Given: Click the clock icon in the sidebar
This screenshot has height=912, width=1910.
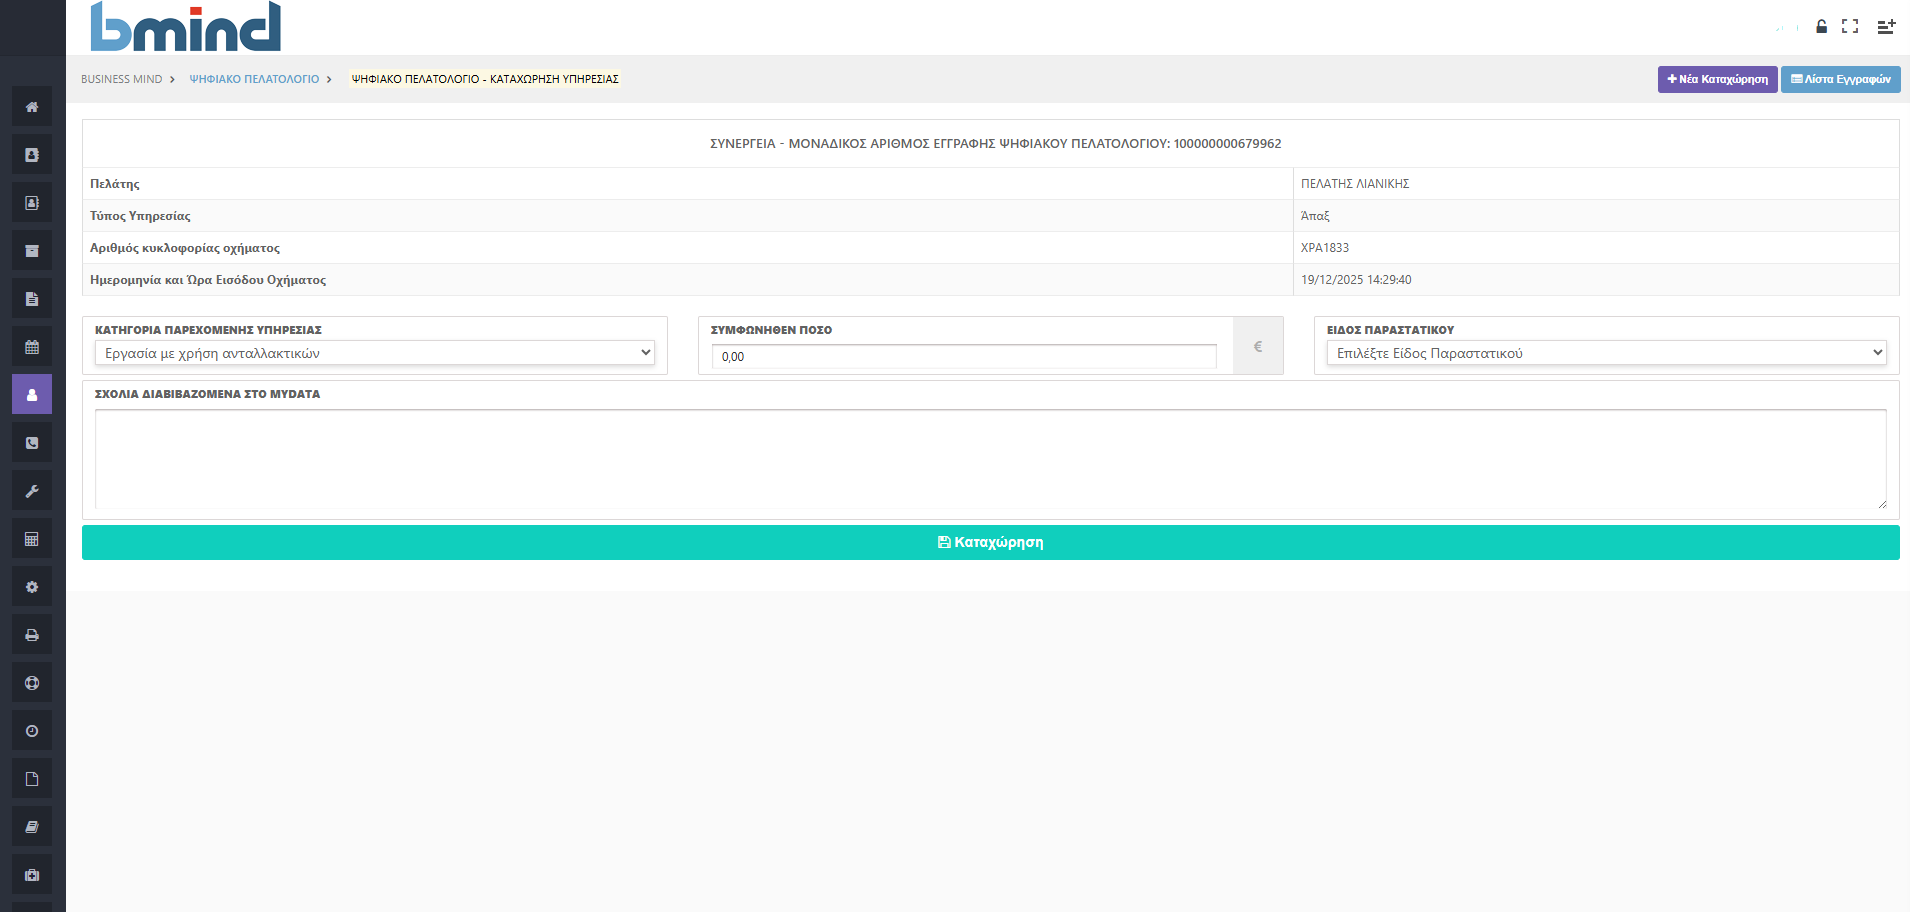Looking at the screenshot, I should point(32,731).
